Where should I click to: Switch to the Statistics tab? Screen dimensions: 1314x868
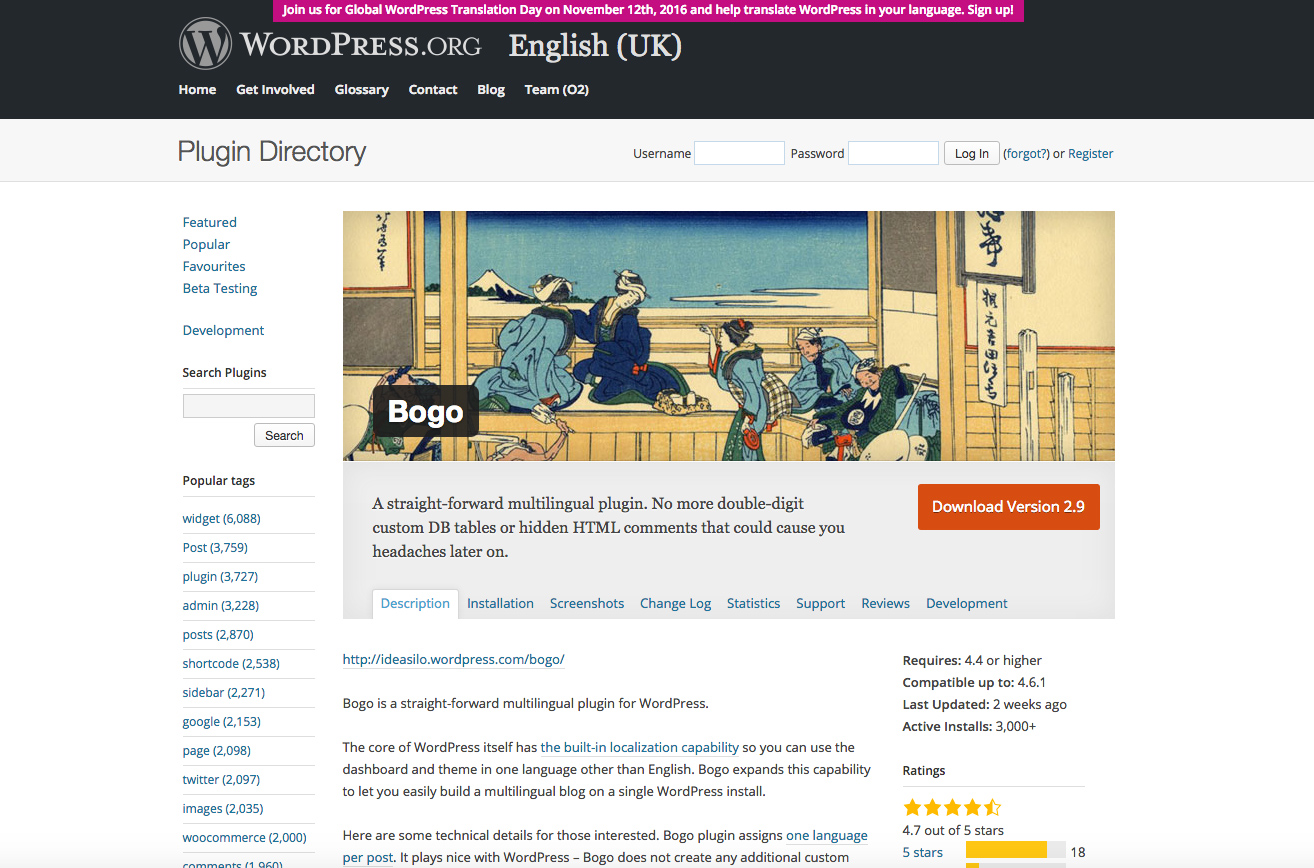click(753, 603)
